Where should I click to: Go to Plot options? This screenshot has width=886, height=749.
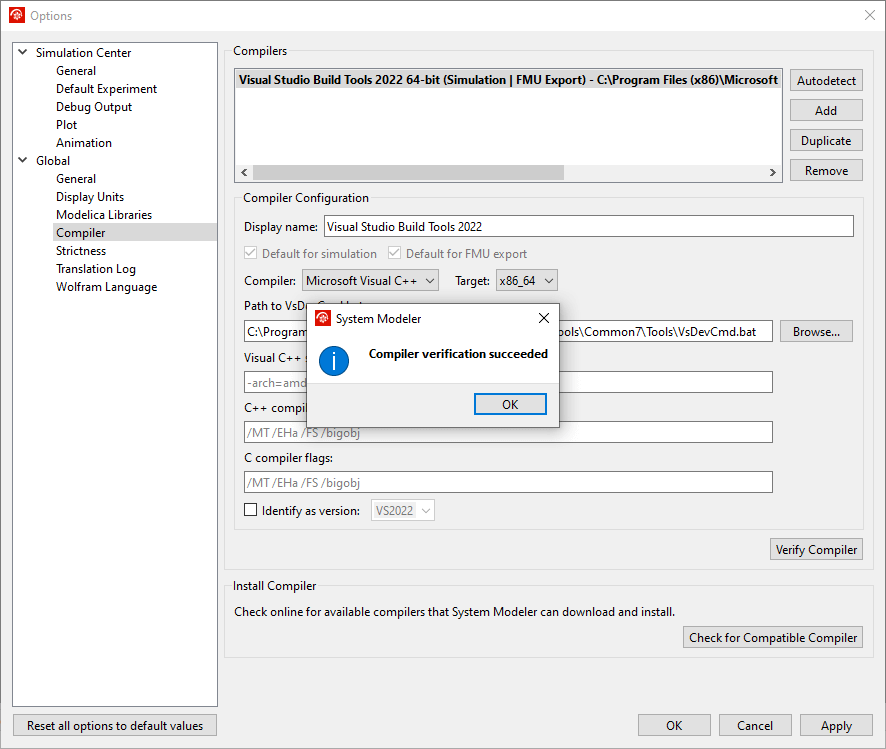coord(66,125)
